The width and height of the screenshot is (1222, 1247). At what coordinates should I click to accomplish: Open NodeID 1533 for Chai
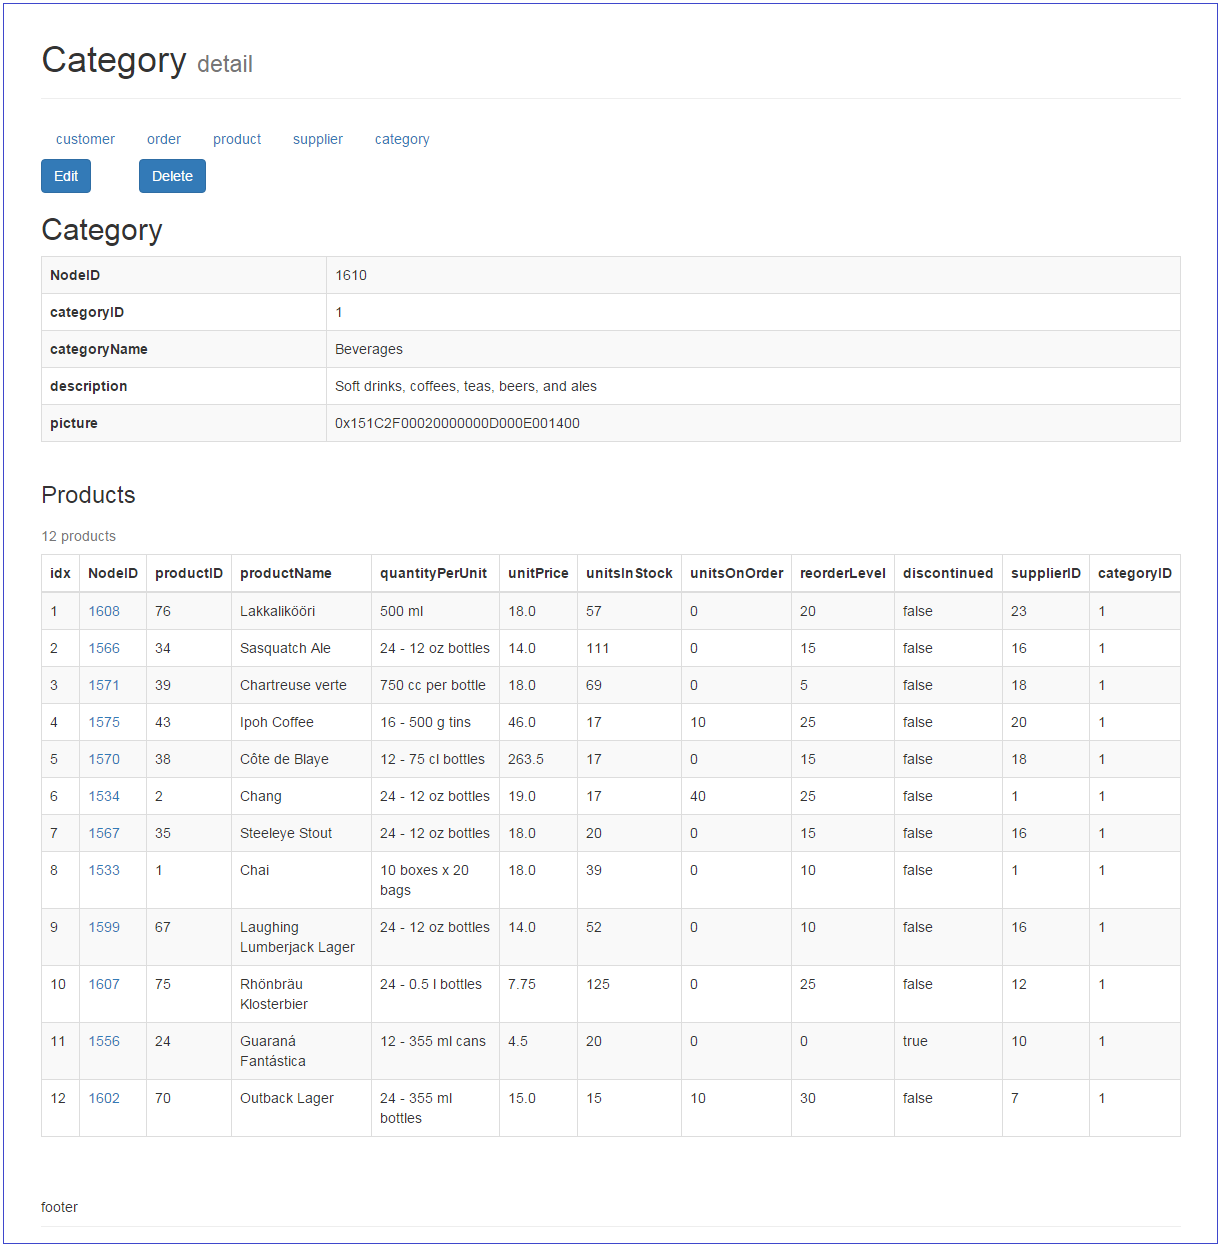[104, 870]
